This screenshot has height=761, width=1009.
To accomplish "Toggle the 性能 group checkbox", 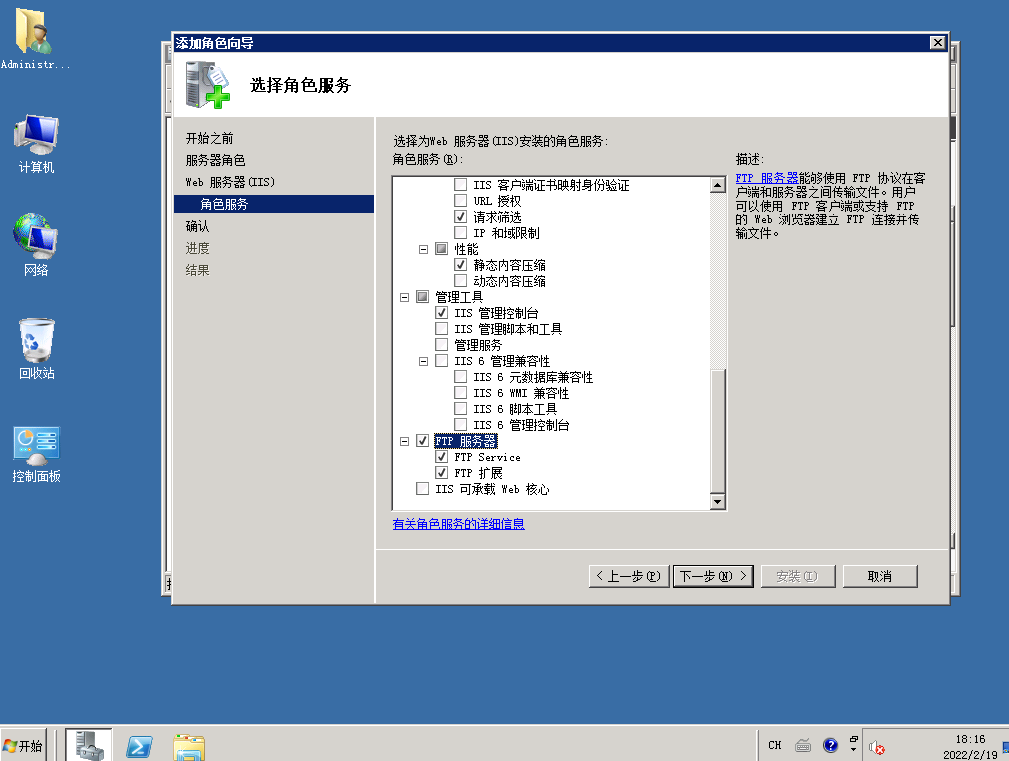I will (441, 248).
